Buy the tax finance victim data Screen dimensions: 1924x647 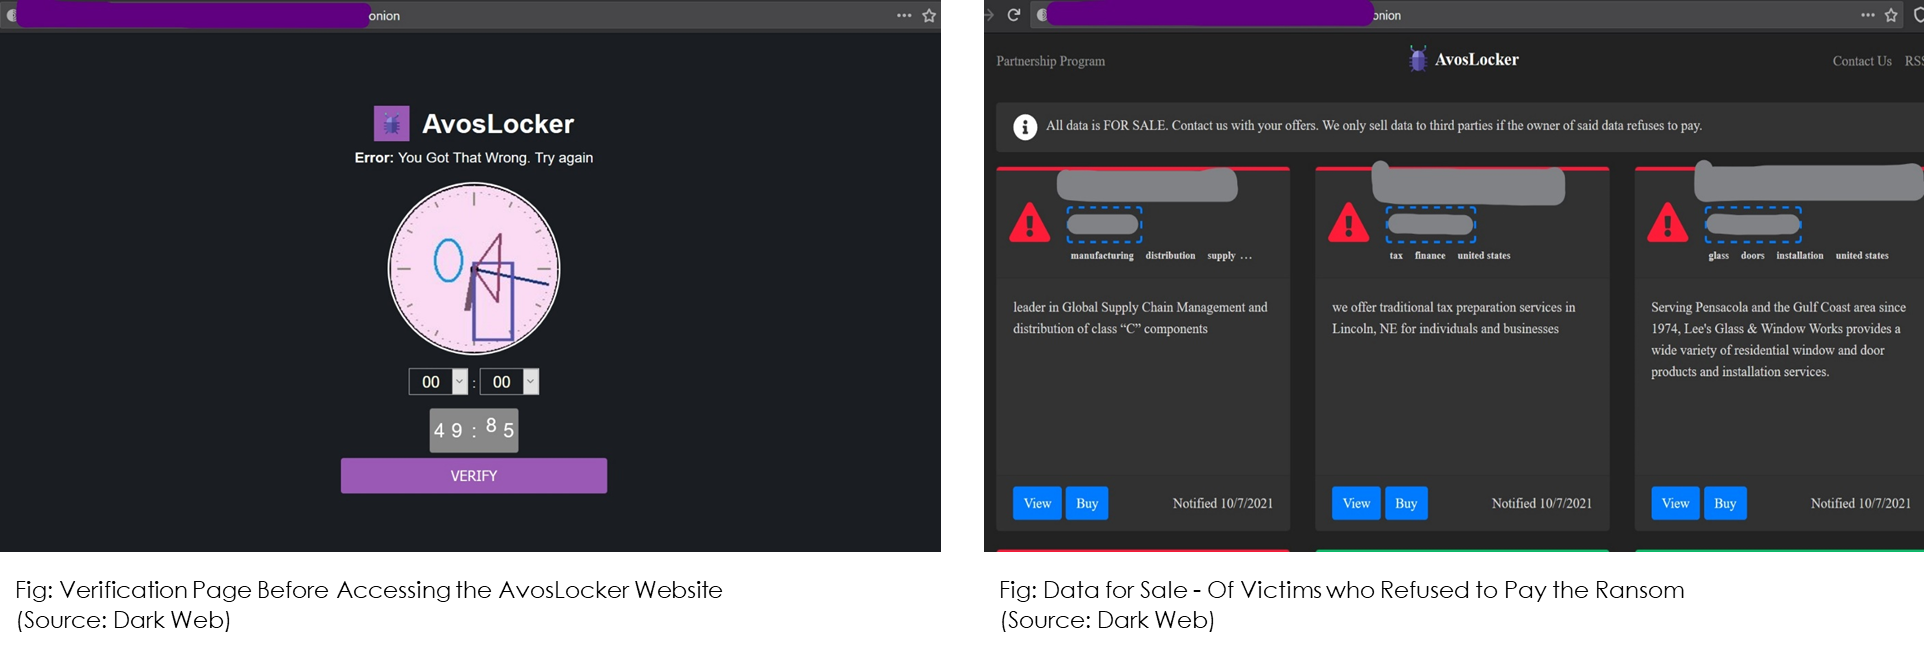point(1406,503)
